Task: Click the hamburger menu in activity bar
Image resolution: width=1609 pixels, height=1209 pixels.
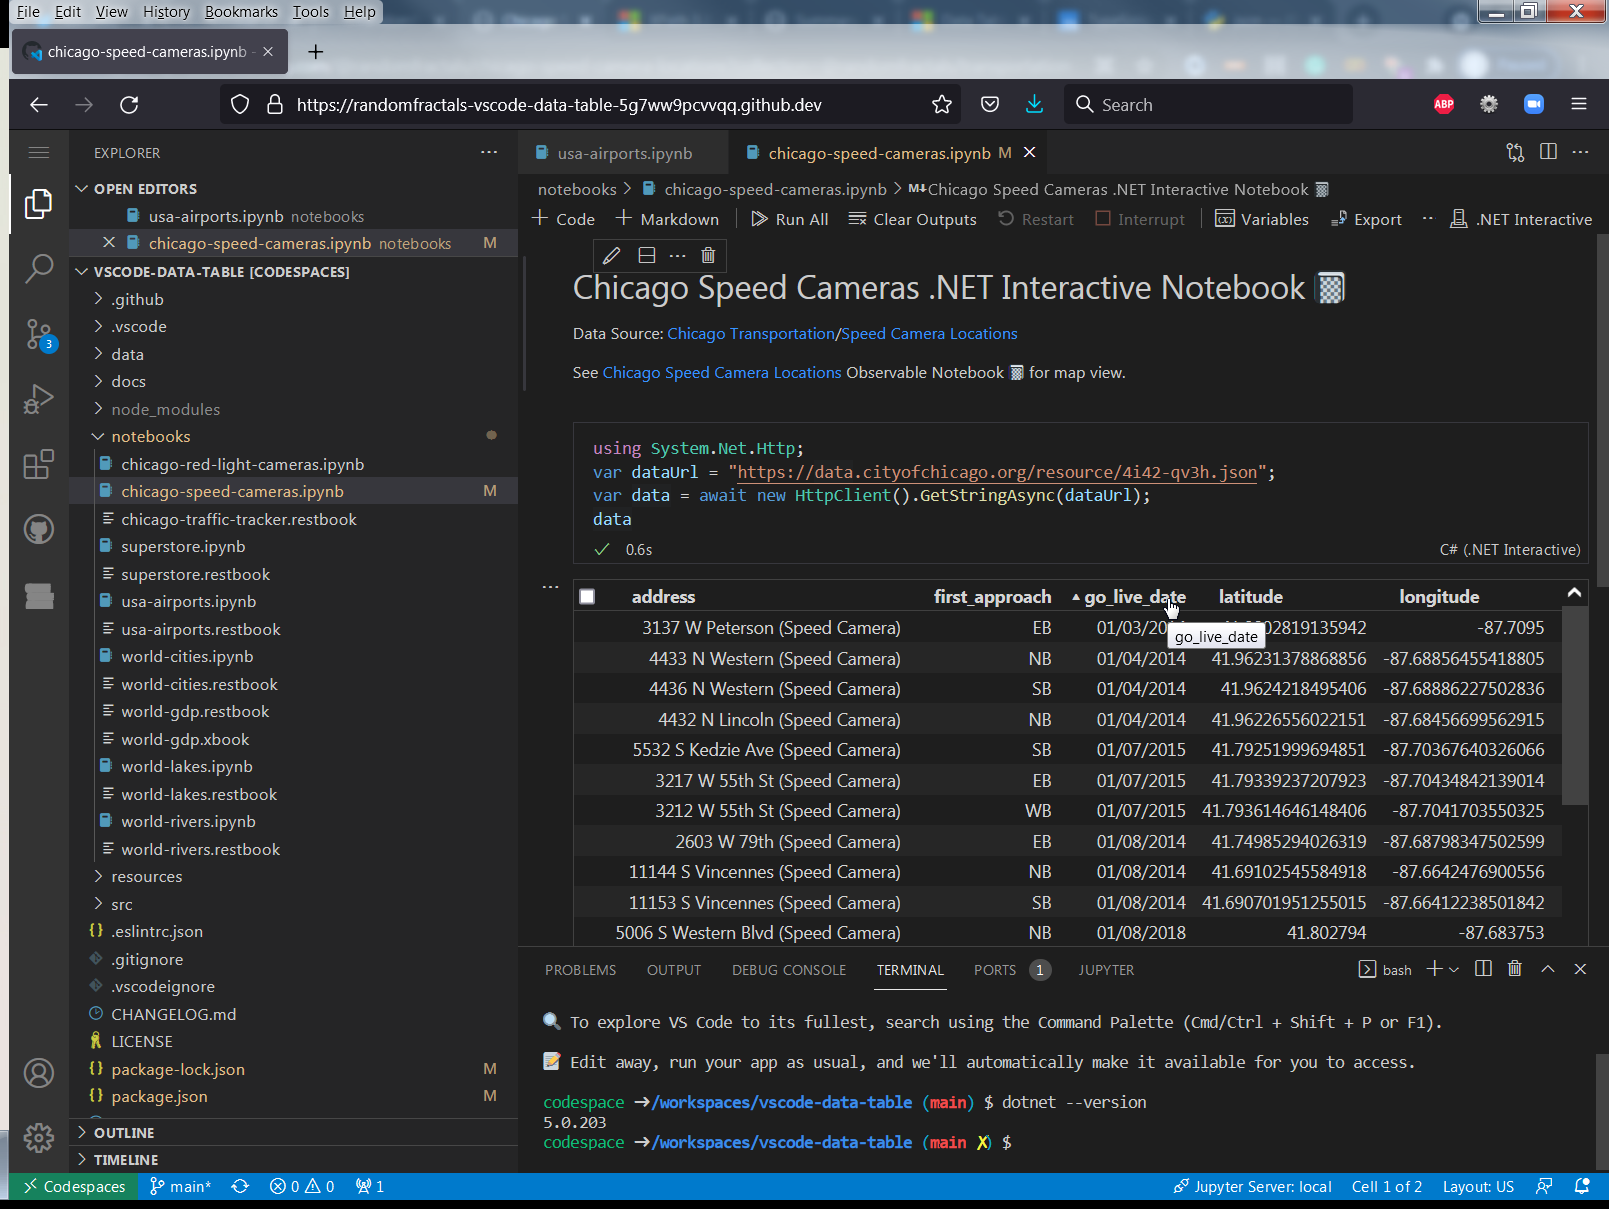Action: pos(39,152)
